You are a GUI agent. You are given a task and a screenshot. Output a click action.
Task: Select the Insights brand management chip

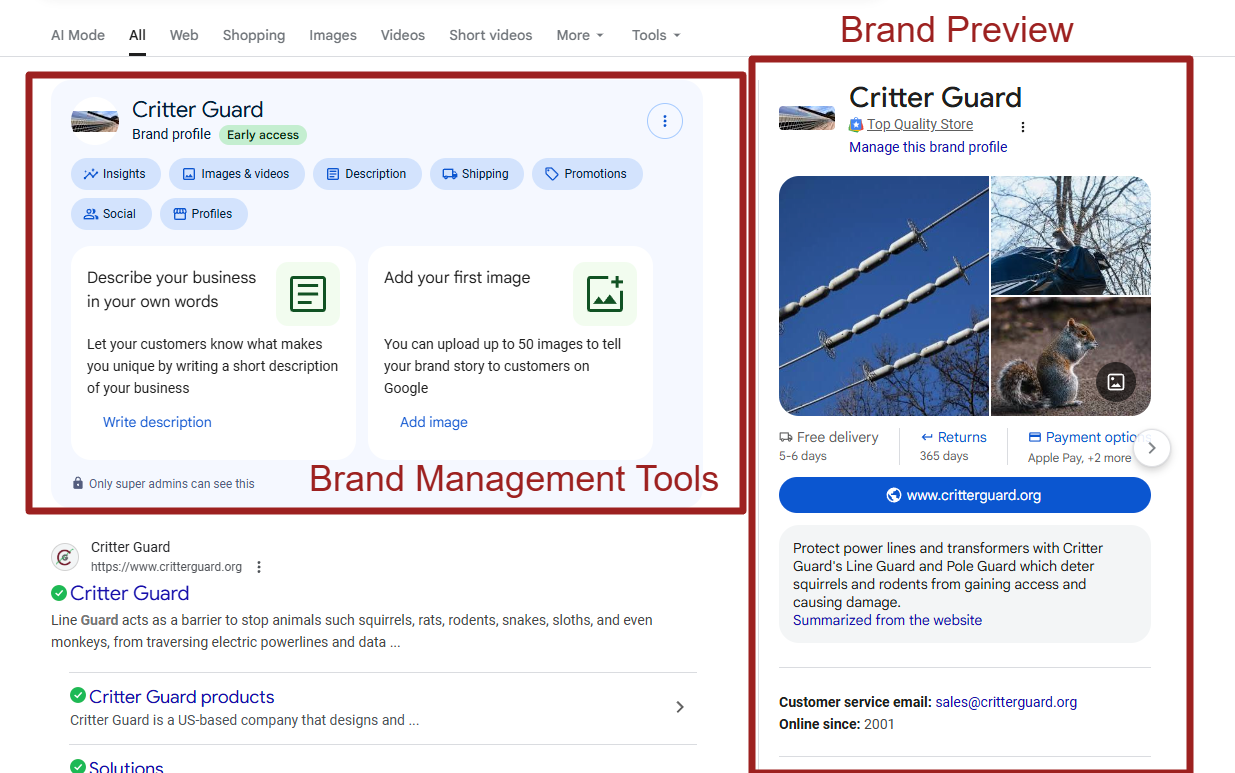tap(115, 173)
